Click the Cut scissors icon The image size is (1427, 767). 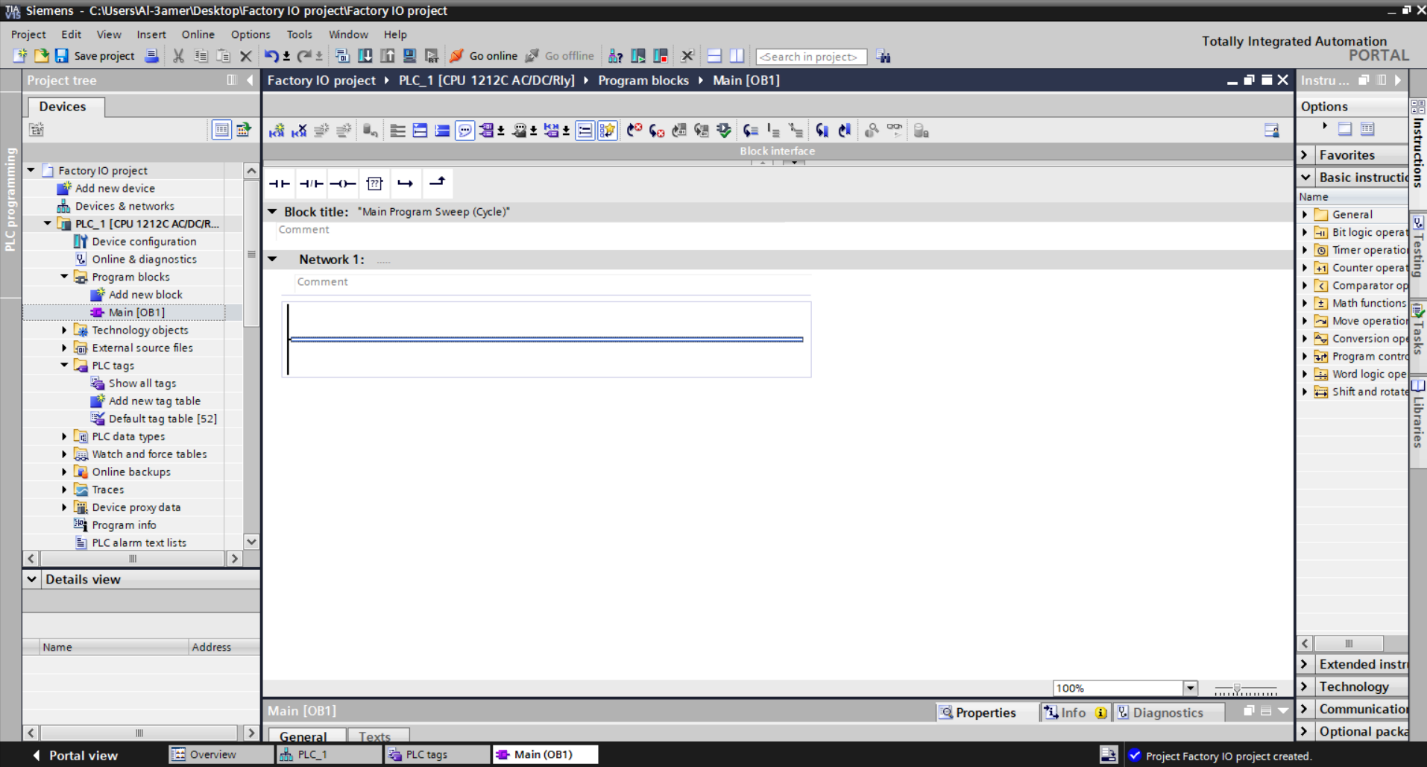click(x=179, y=56)
